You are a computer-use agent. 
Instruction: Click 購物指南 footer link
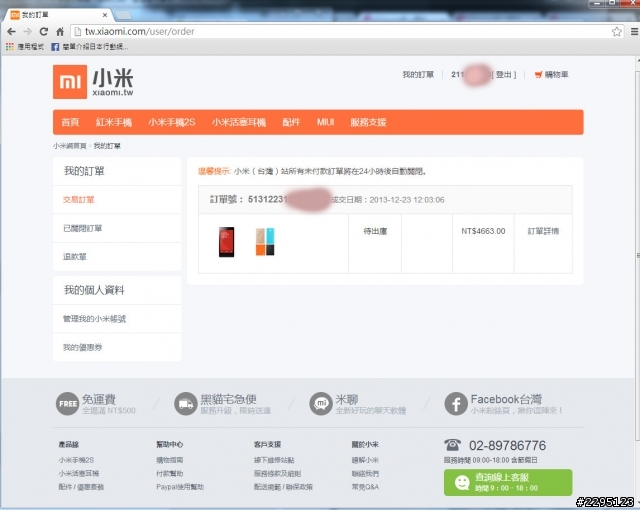tap(170, 460)
